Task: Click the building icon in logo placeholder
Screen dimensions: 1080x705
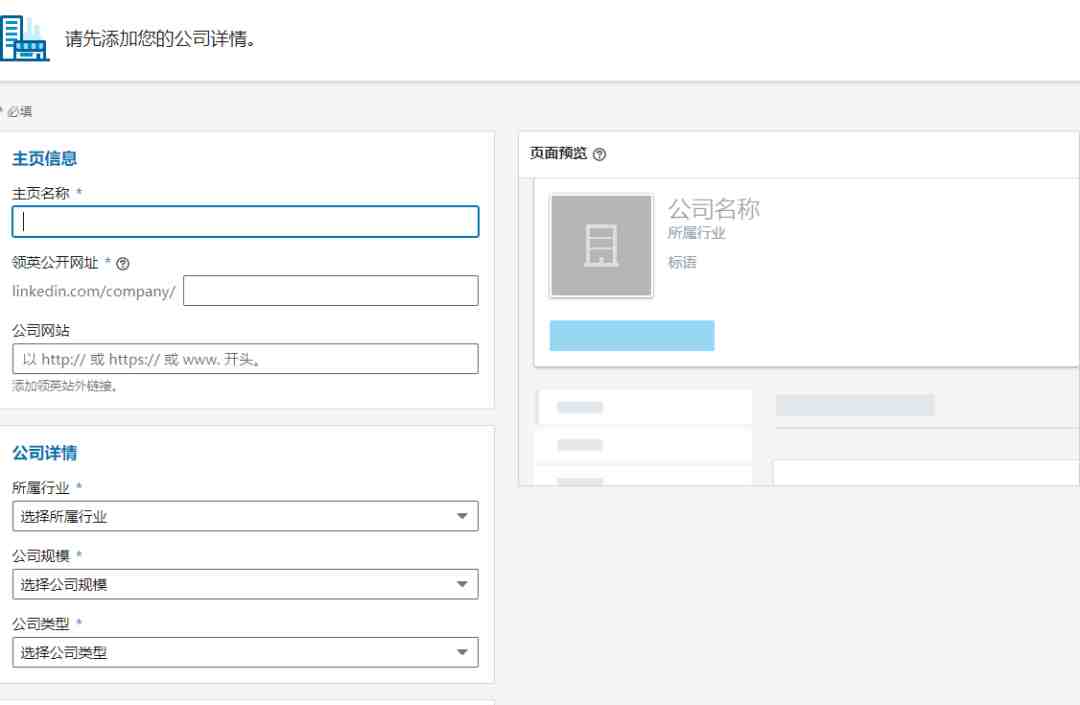Action: coord(601,246)
